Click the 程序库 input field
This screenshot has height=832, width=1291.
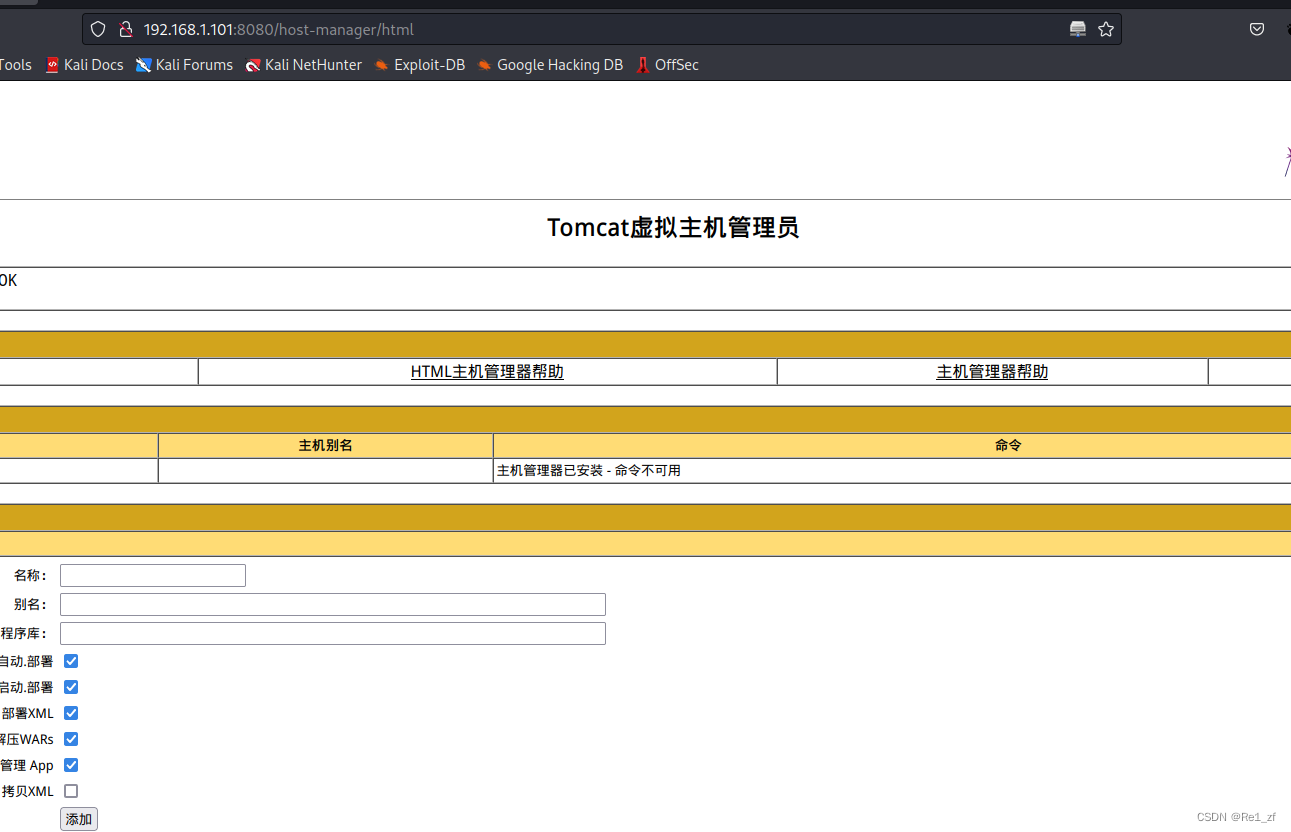tap(333, 633)
